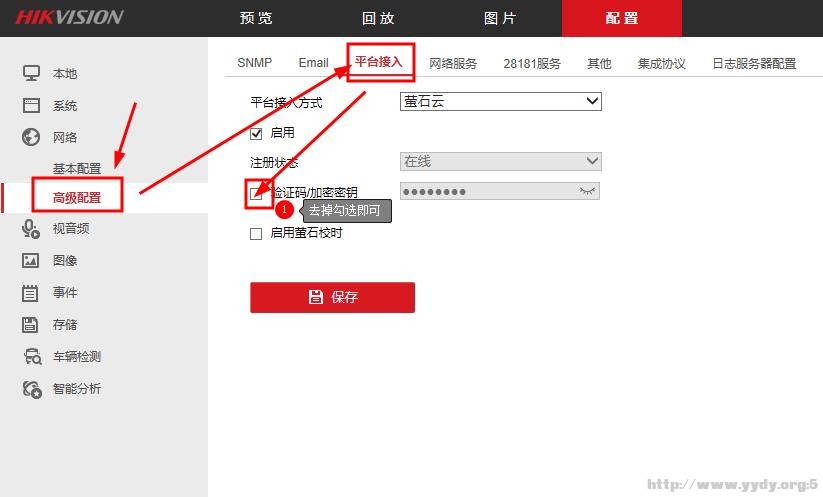Click the monitor icon beside 本地
Viewport: 823px width, 497px height.
click(x=31, y=73)
